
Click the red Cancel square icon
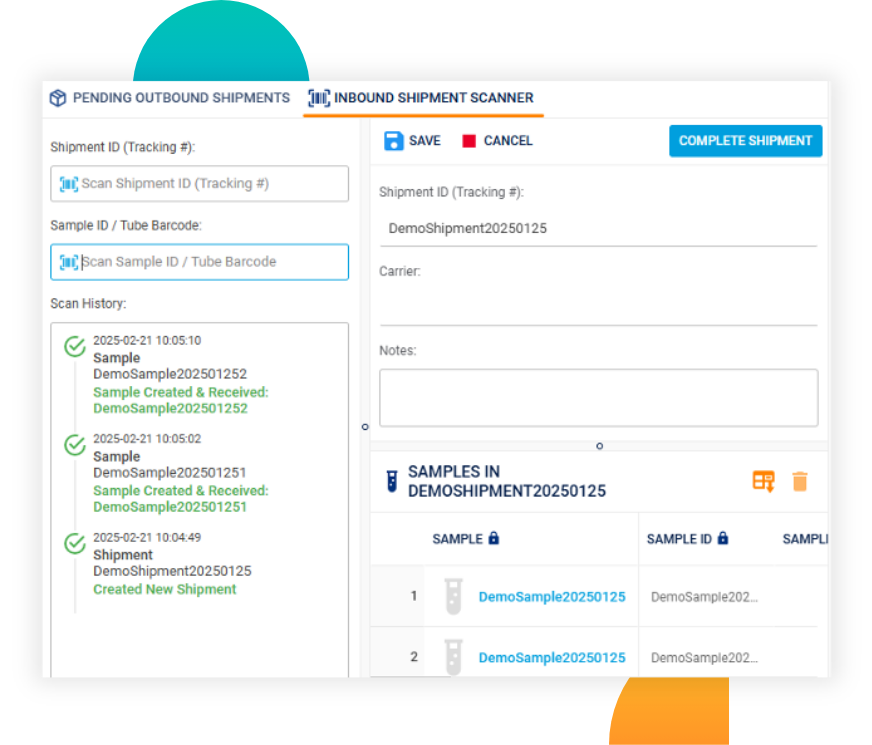[469, 141]
